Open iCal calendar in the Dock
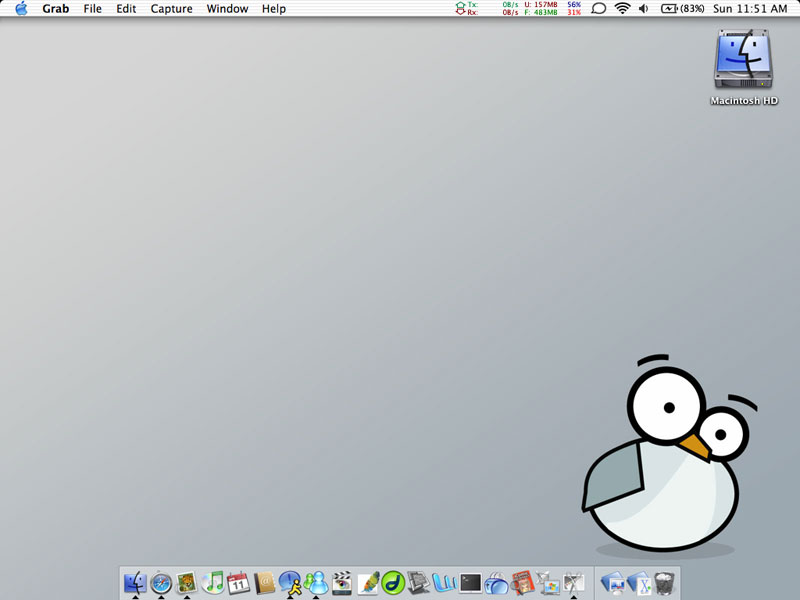Image resolution: width=800 pixels, height=600 pixels. 238,583
